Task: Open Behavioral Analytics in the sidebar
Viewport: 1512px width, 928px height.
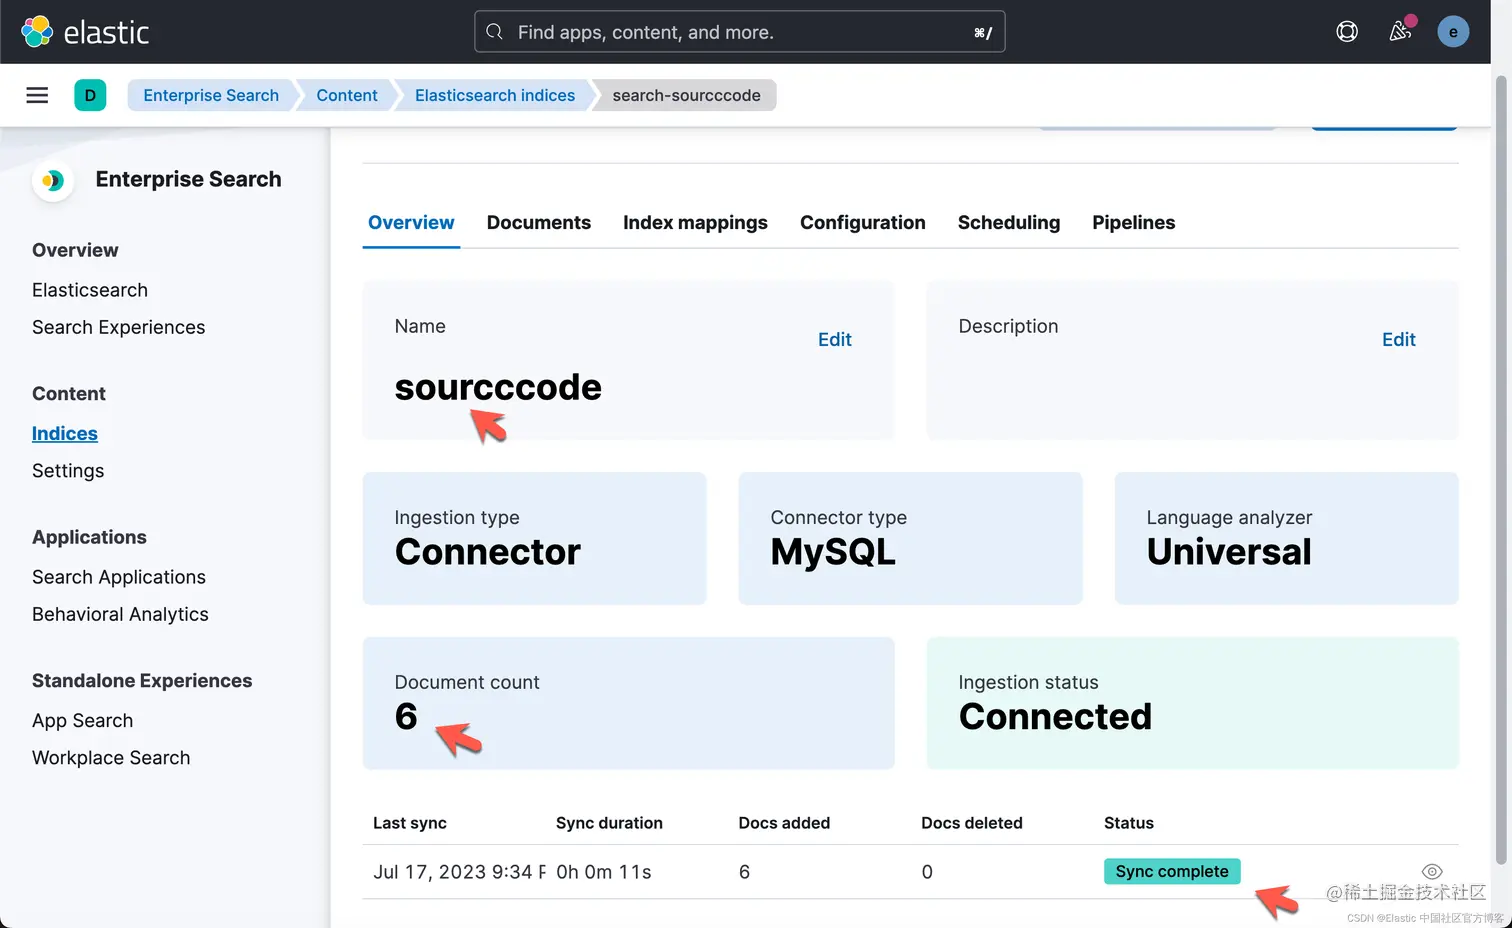Action: (x=120, y=614)
